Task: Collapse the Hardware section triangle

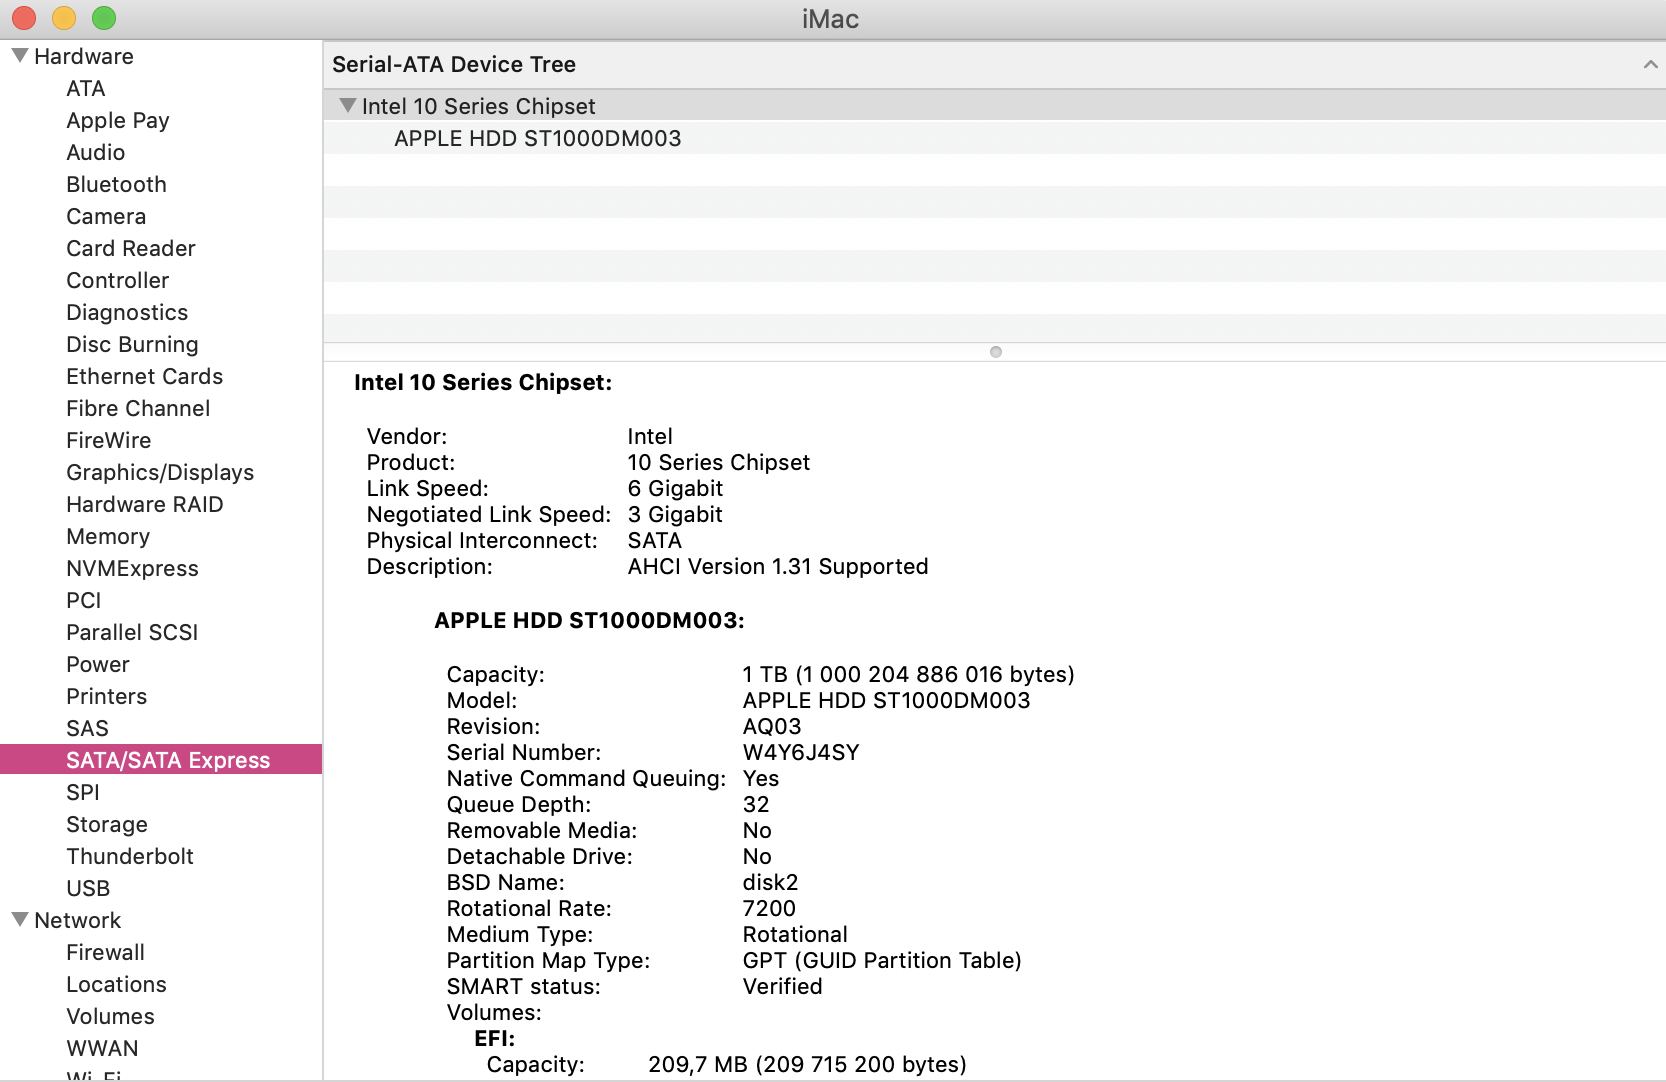Action: click(20, 56)
